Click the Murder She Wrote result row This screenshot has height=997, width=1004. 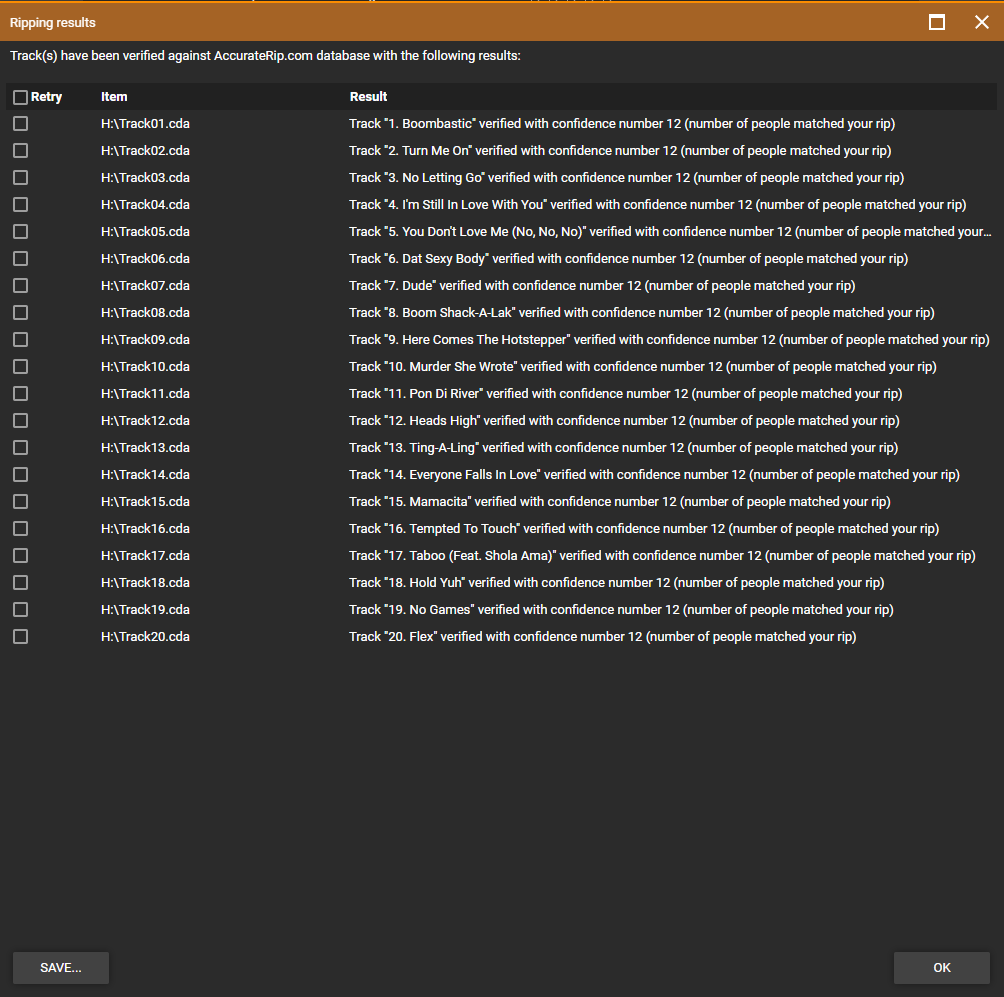click(x=642, y=367)
